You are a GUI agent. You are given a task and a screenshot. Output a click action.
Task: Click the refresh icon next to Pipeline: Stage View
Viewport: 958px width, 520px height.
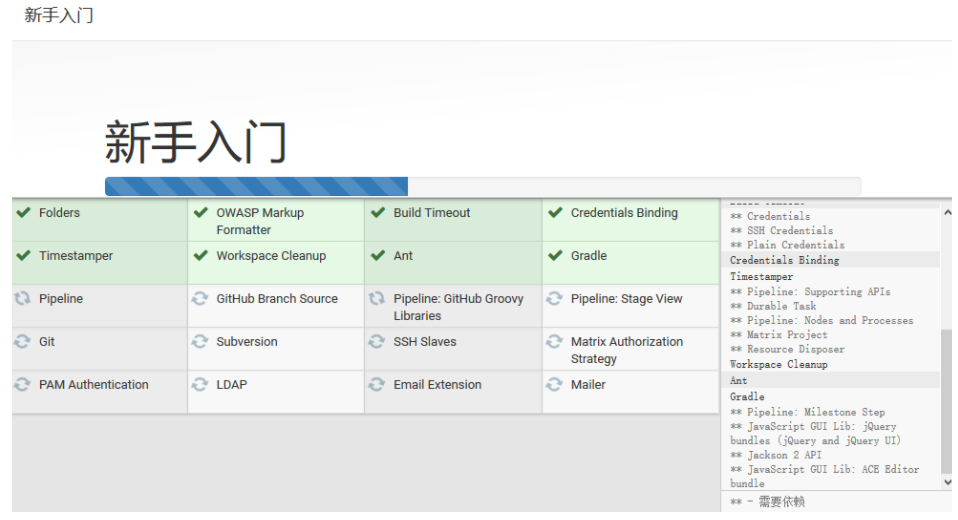(554, 298)
